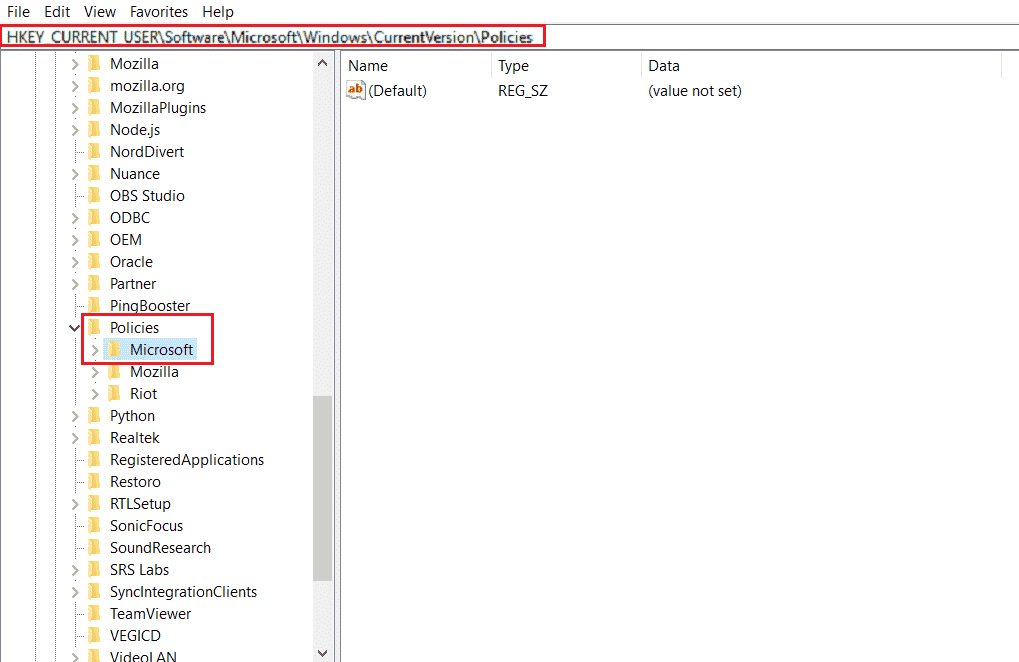Image resolution: width=1019 pixels, height=662 pixels.
Task: Click the PingBooster folder icon
Action: (95, 306)
